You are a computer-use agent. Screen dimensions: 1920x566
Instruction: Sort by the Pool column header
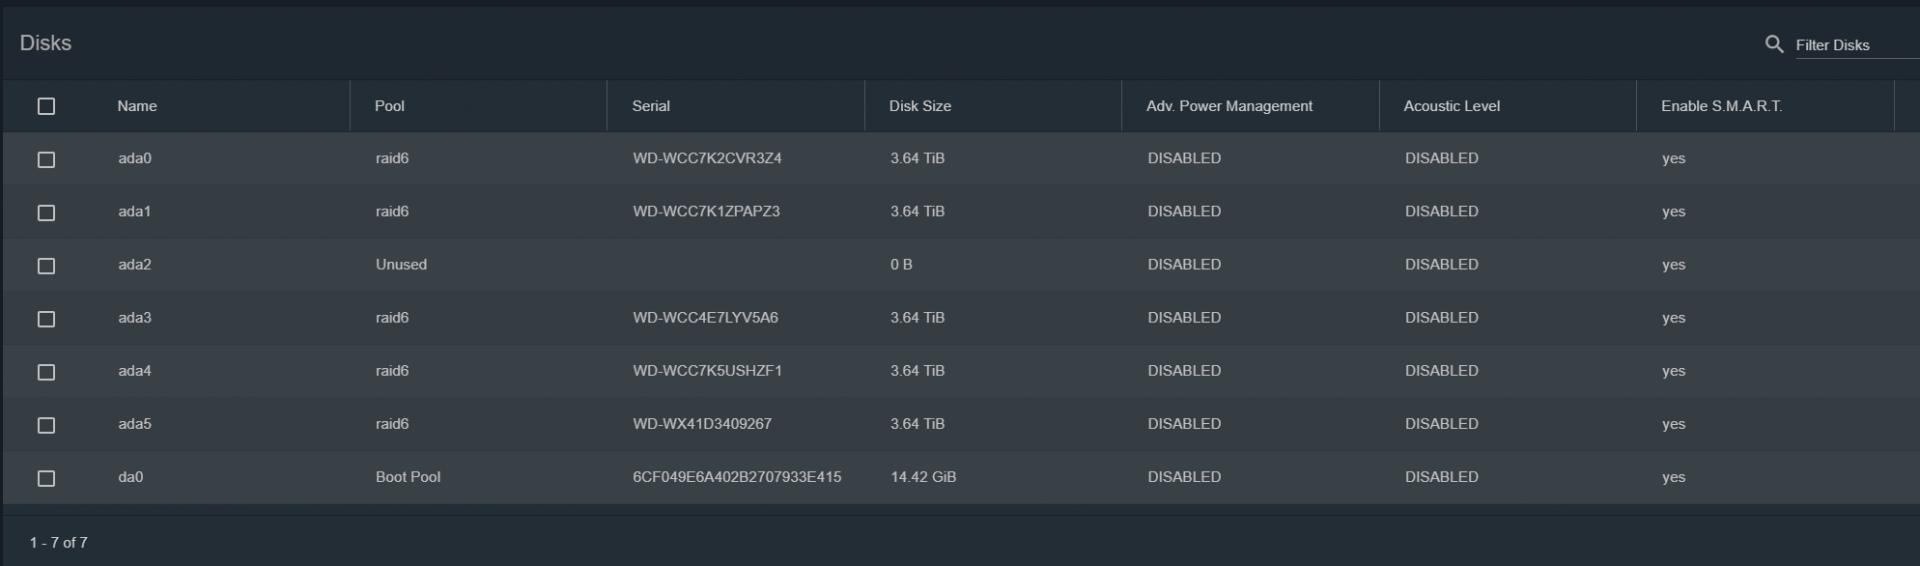pos(389,106)
